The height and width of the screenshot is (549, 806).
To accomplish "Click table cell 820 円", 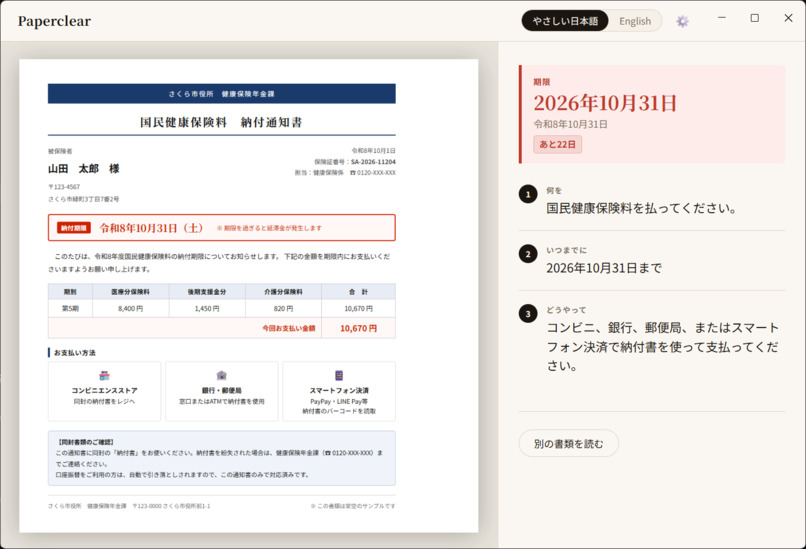I will tap(283, 308).
